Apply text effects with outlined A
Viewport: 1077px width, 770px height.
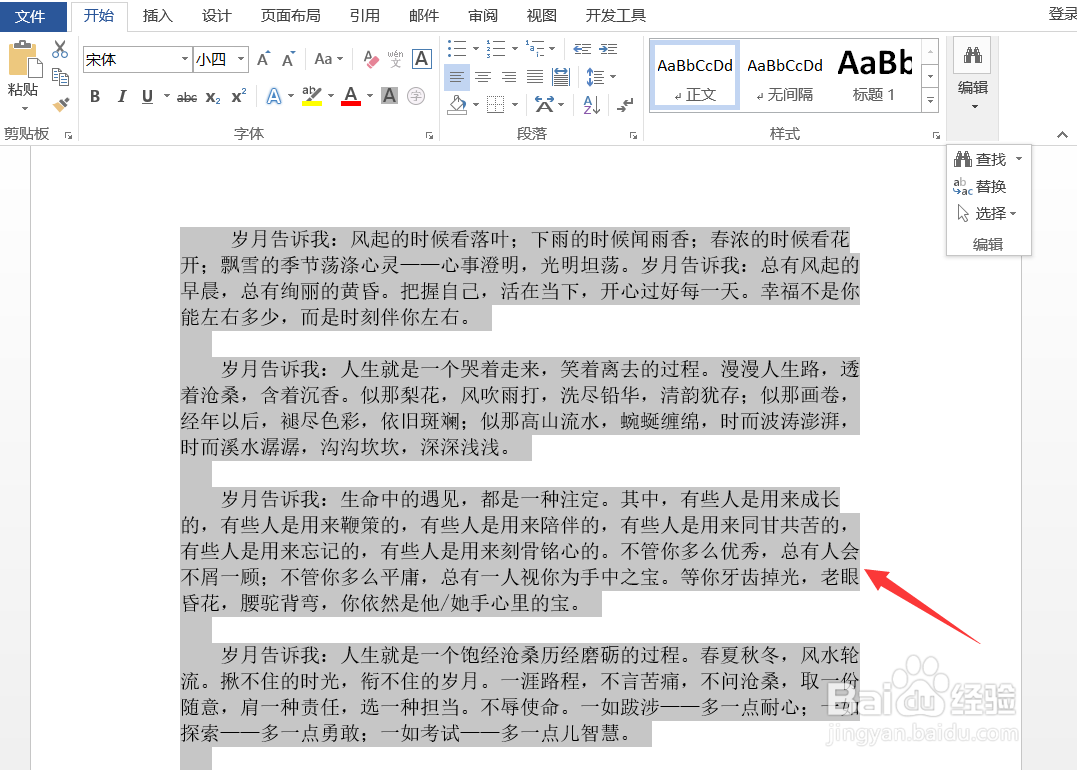coord(273,97)
